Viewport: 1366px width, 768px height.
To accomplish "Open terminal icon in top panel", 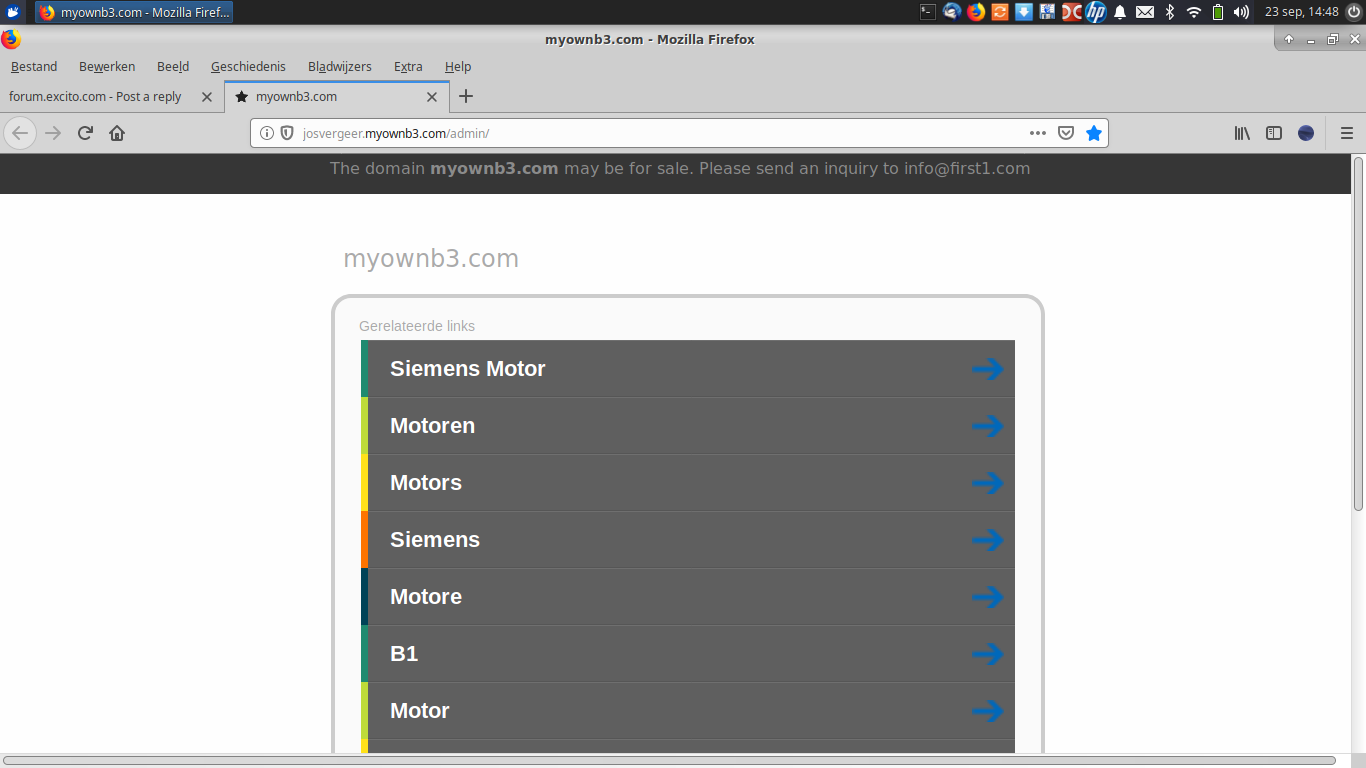I will coord(928,12).
